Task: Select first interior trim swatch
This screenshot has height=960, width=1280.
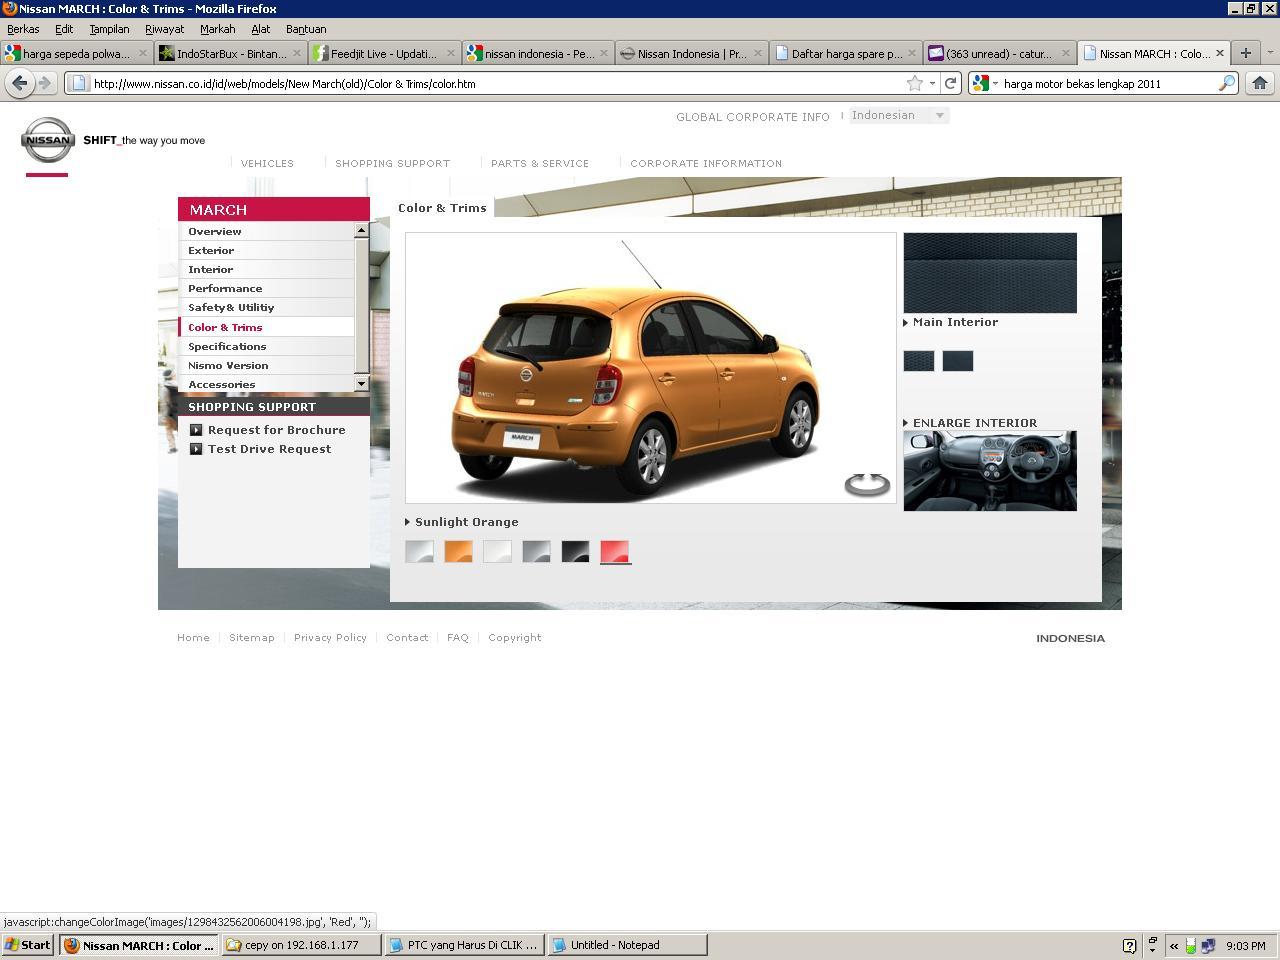Action: 919,361
